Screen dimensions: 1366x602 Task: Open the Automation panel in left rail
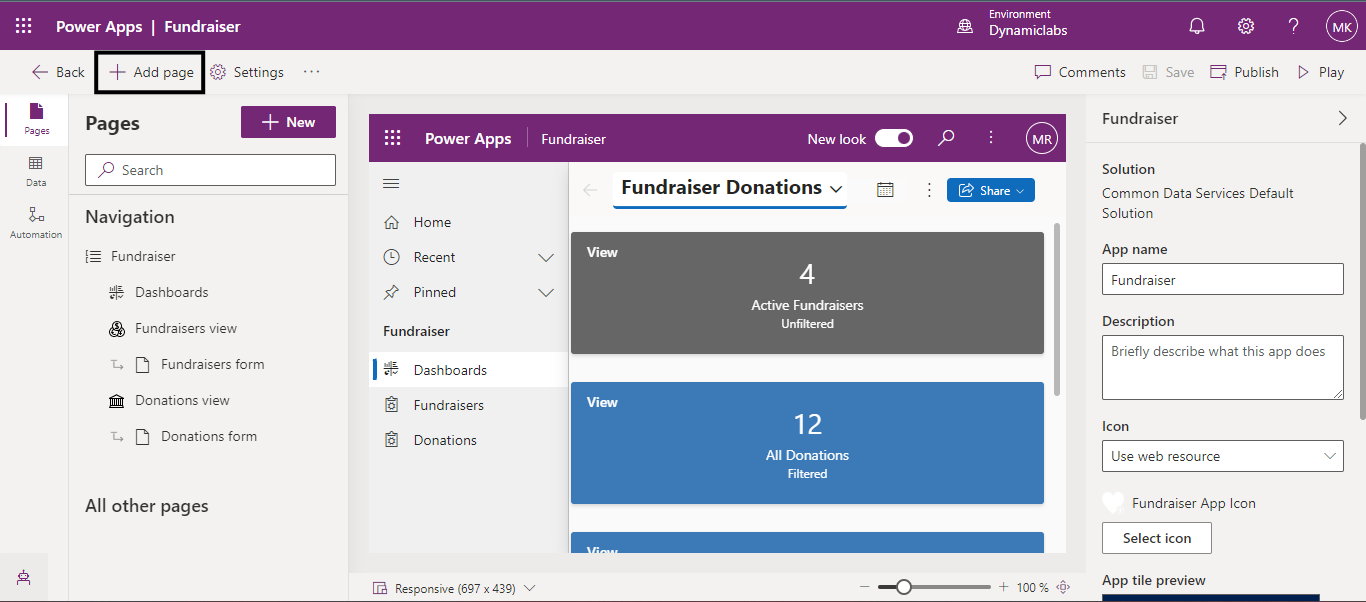[36, 222]
